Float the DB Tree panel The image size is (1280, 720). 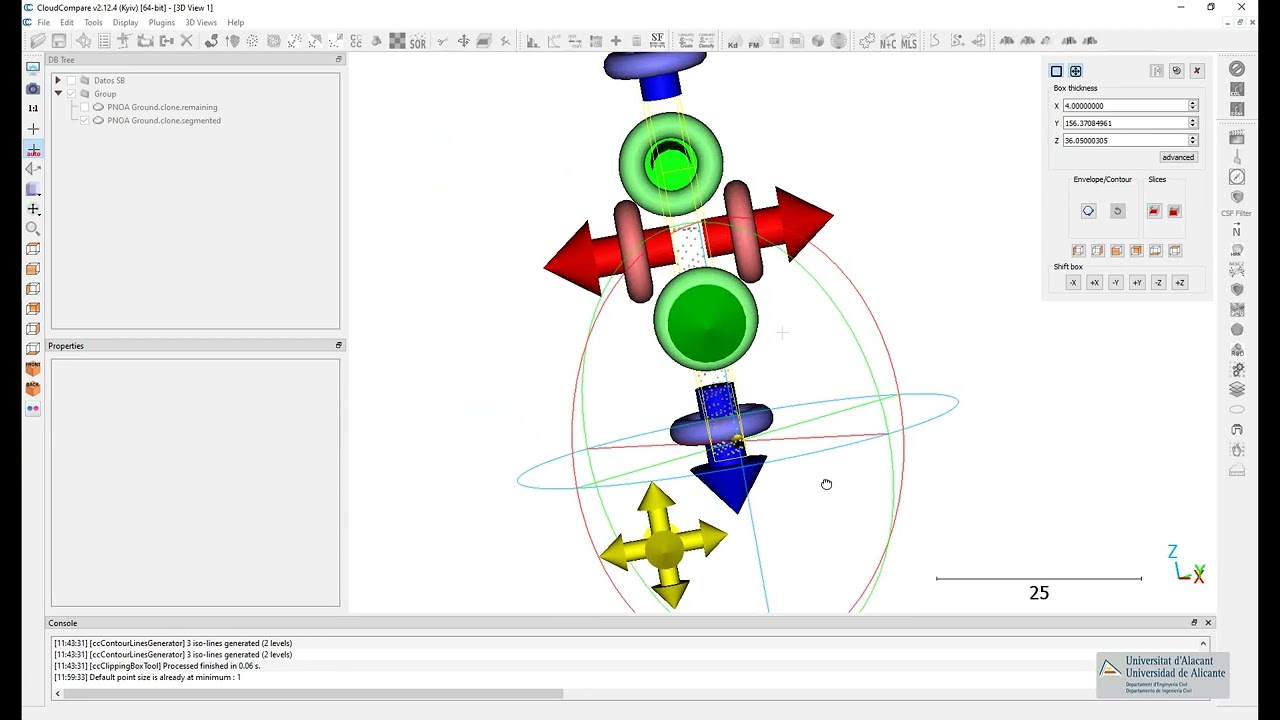pyautogui.click(x=338, y=60)
